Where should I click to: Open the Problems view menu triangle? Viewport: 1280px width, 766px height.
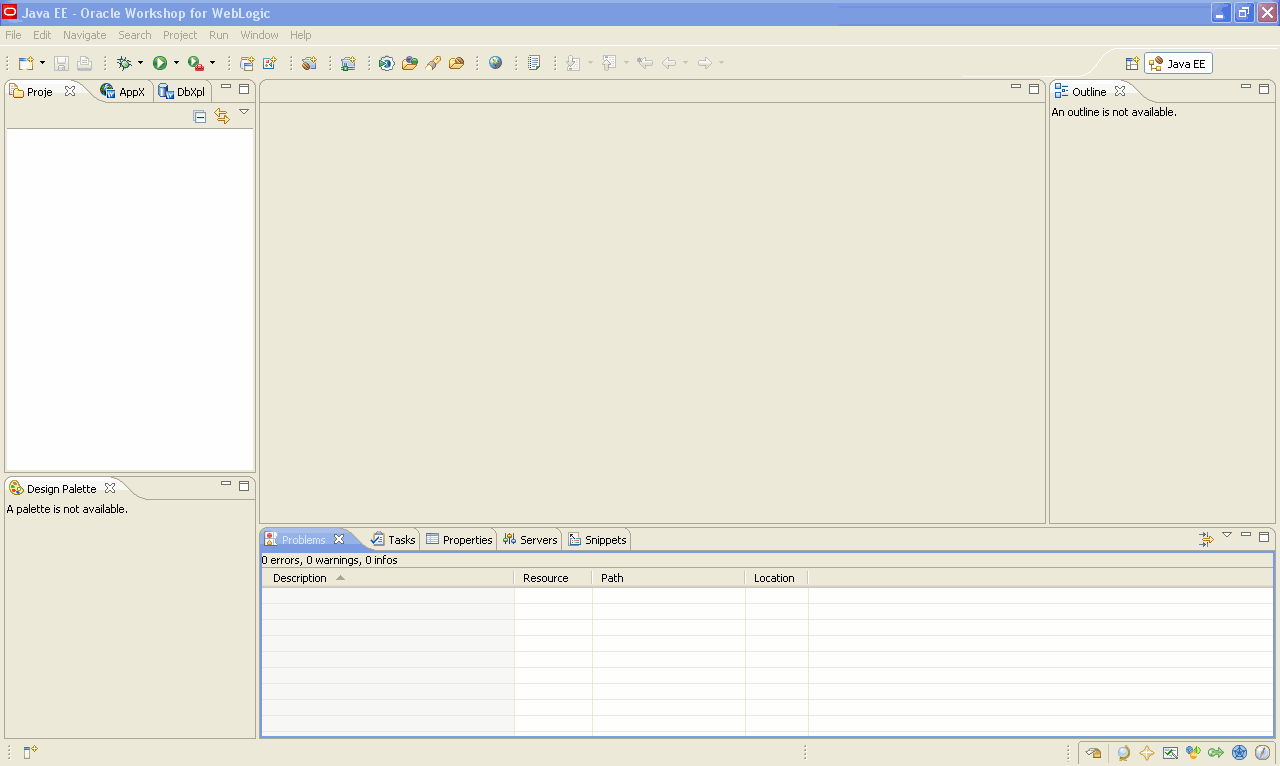coord(1227,535)
